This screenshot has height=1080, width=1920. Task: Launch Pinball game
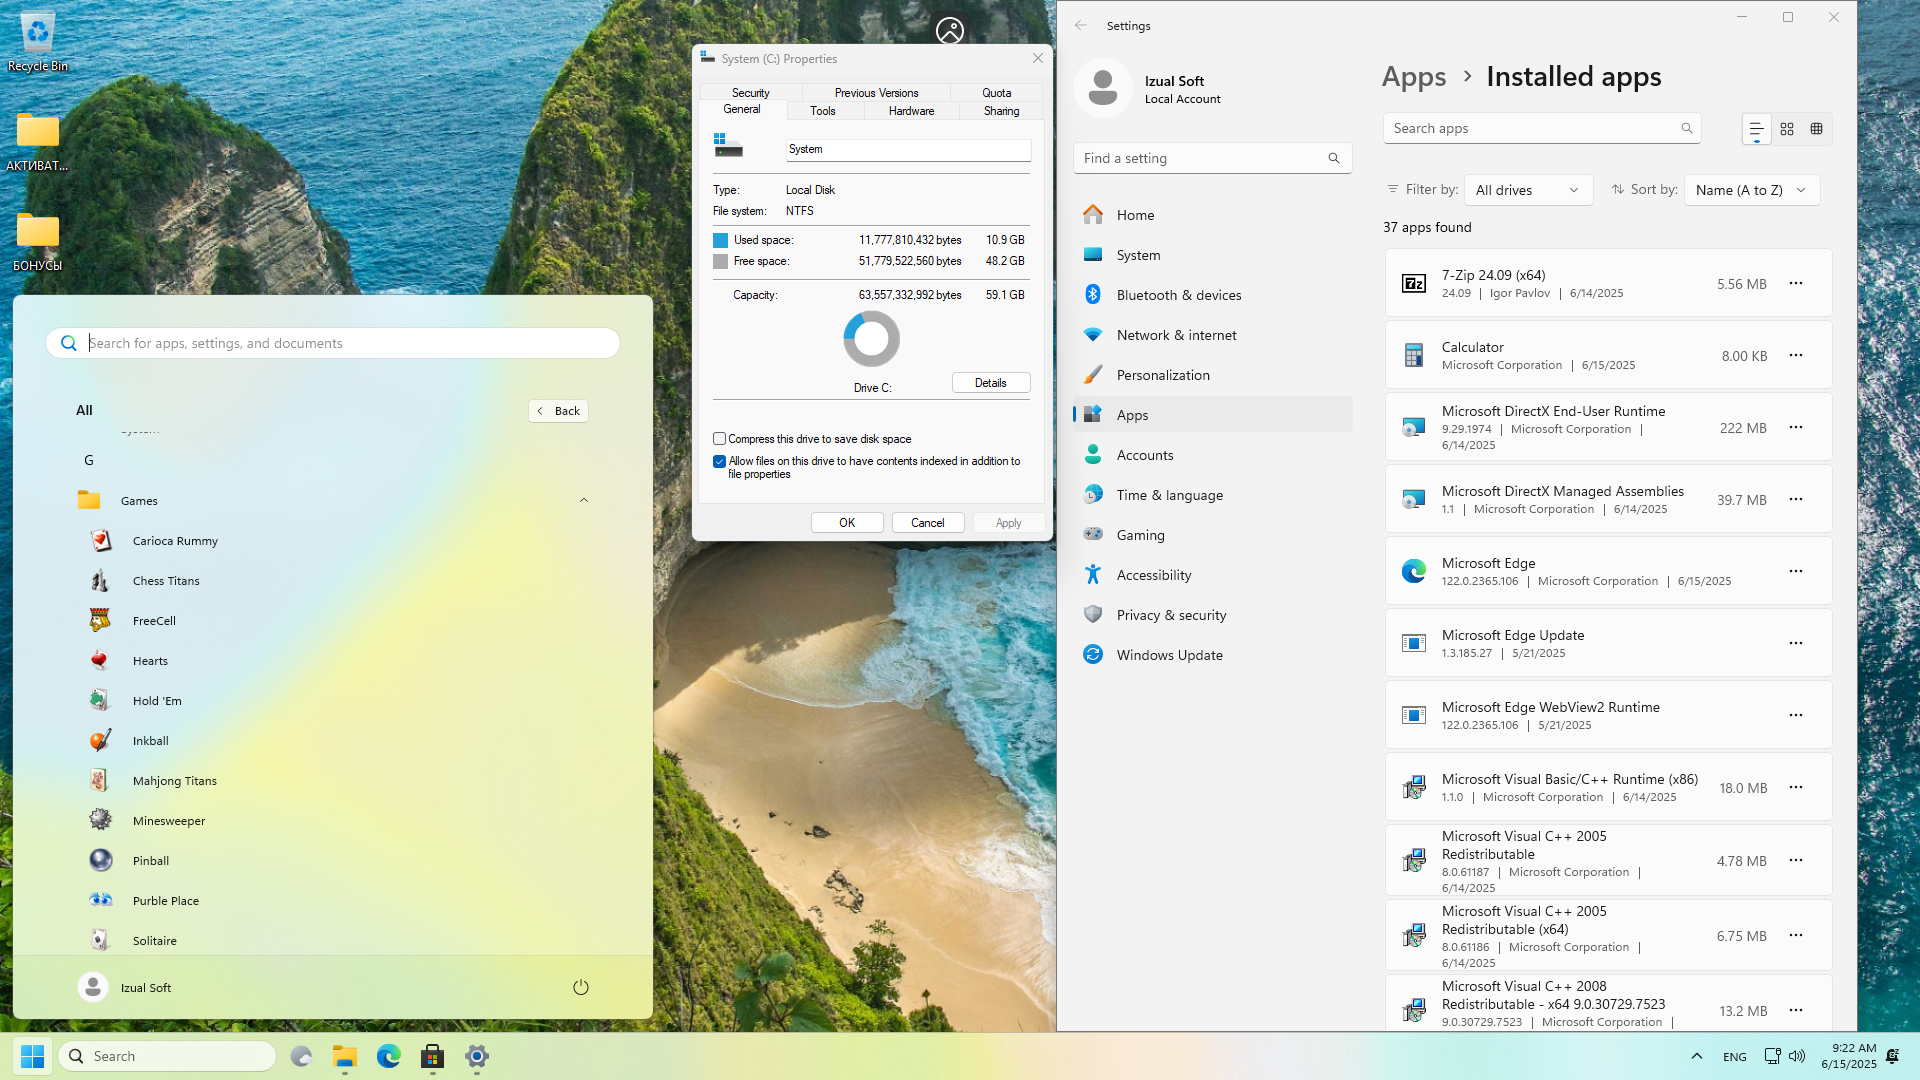pos(150,861)
